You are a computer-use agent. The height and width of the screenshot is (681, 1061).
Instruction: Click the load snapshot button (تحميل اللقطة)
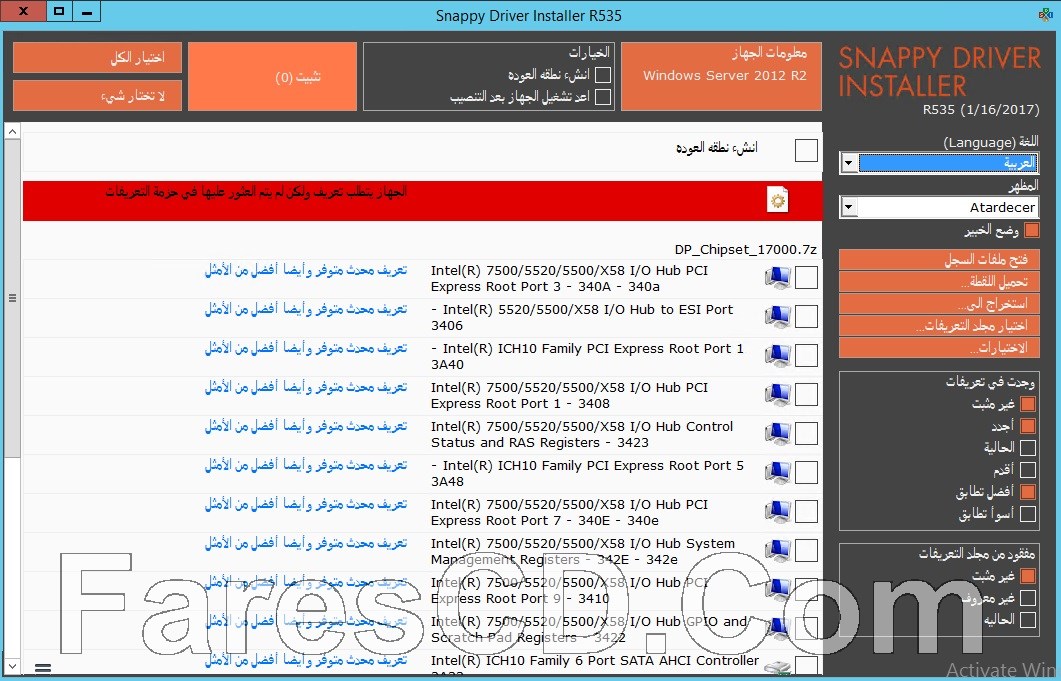(939, 282)
